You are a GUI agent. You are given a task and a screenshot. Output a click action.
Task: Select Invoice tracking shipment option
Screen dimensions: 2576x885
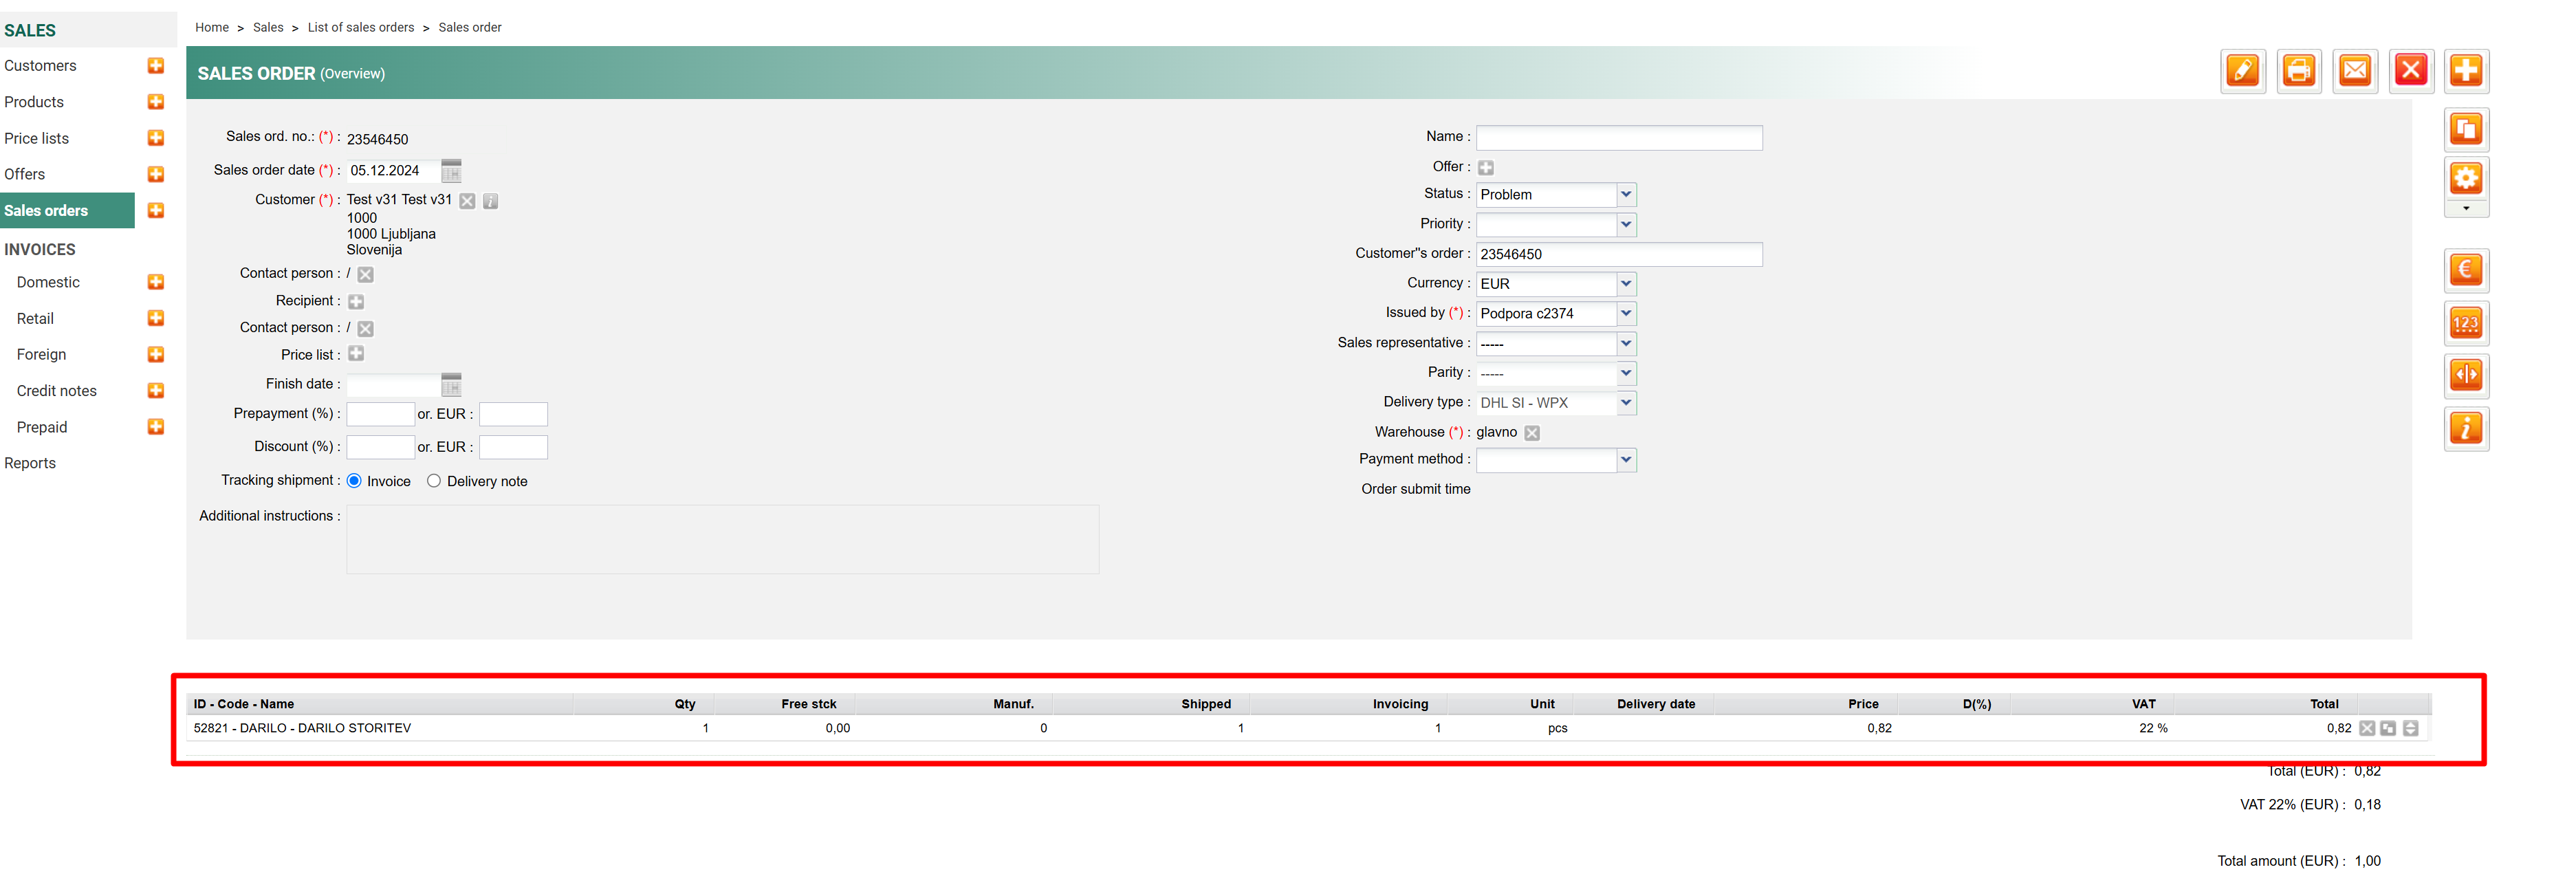(x=354, y=481)
